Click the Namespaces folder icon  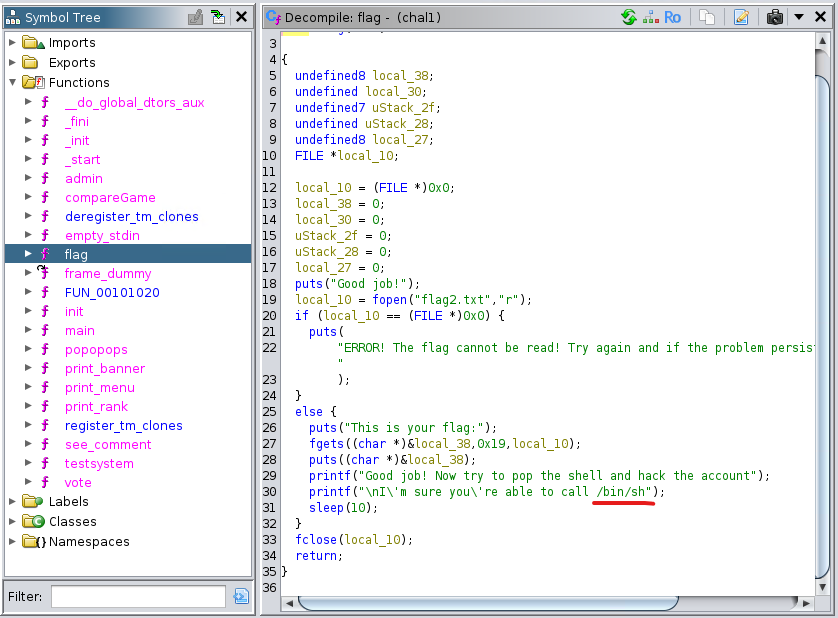click(x=34, y=542)
